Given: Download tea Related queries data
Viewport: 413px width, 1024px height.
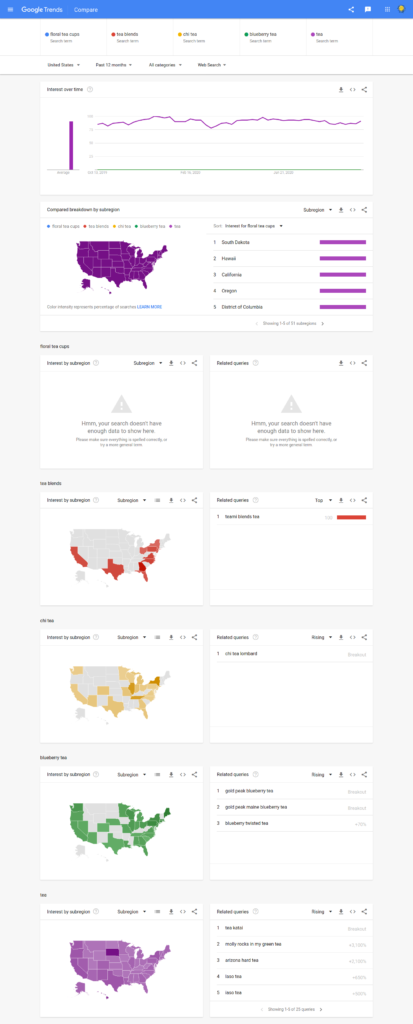Looking at the screenshot, I should [x=340, y=912].
